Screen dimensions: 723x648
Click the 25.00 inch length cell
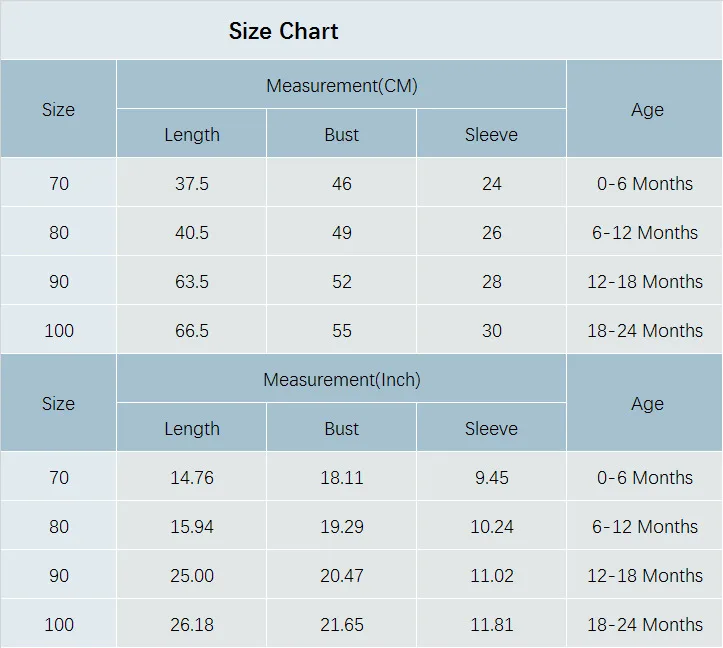coord(192,576)
